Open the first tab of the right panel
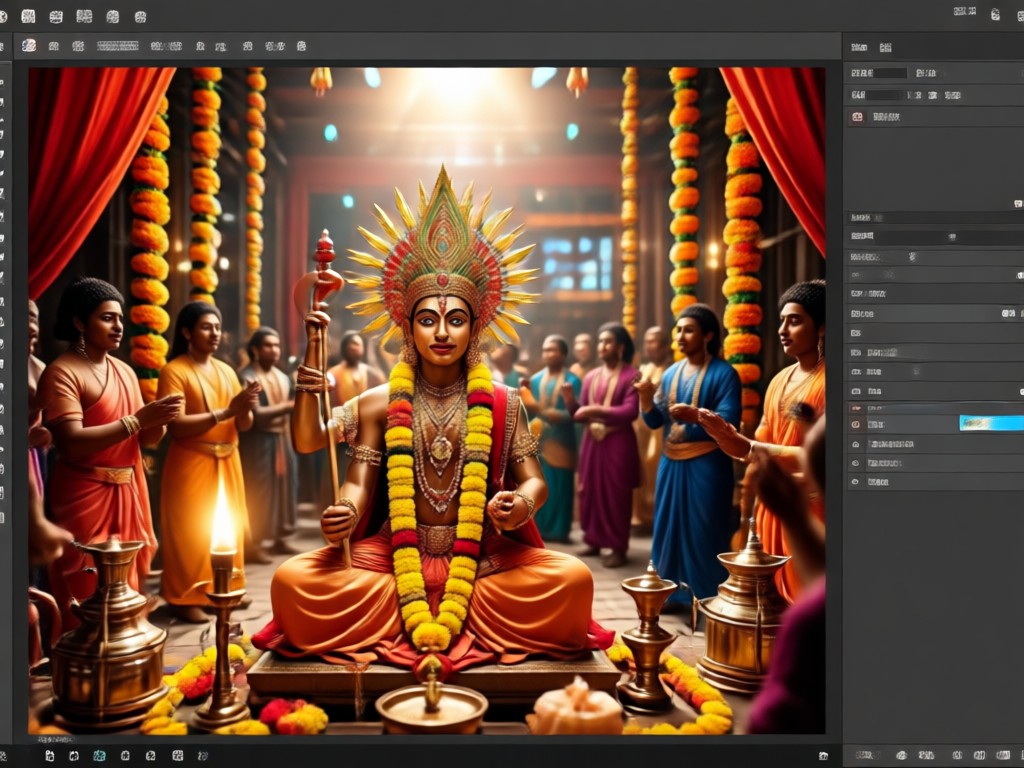This screenshot has height=768, width=1024. tap(859, 47)
